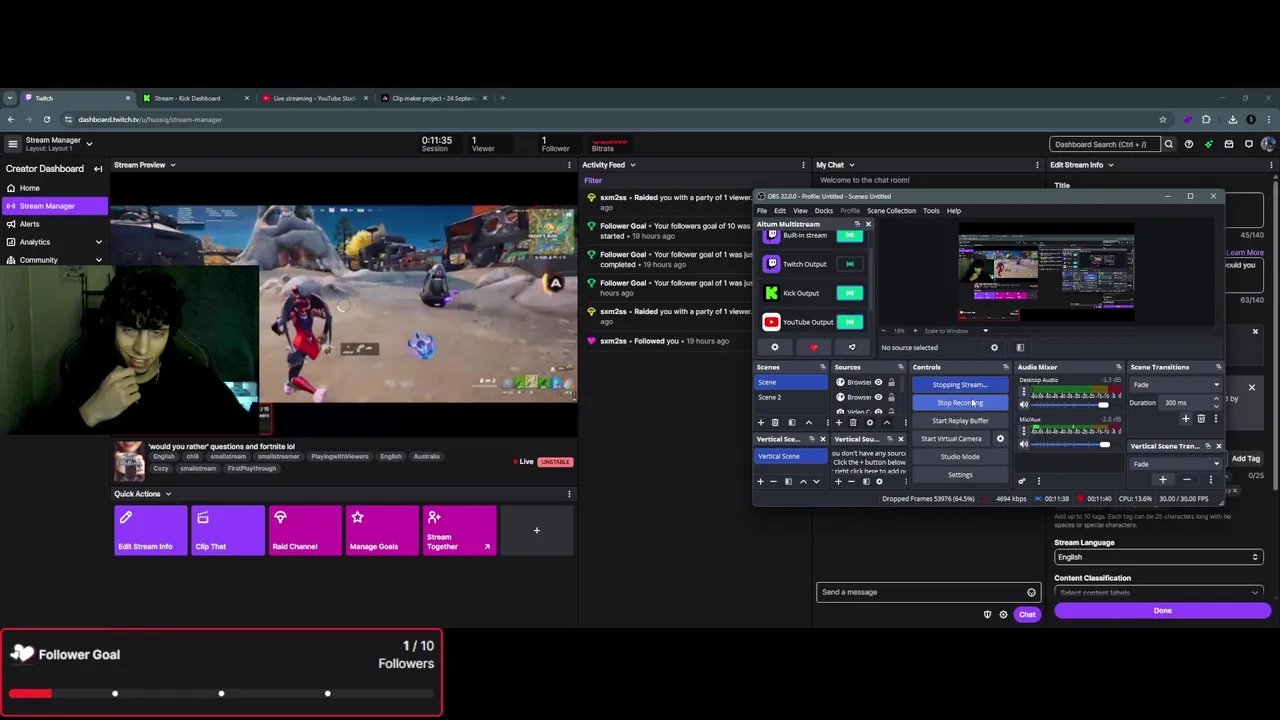Mute Mic/Aux speaker icon in mixer
The width and height of the screenshot is (1280, 720).
coord(1023,444)
